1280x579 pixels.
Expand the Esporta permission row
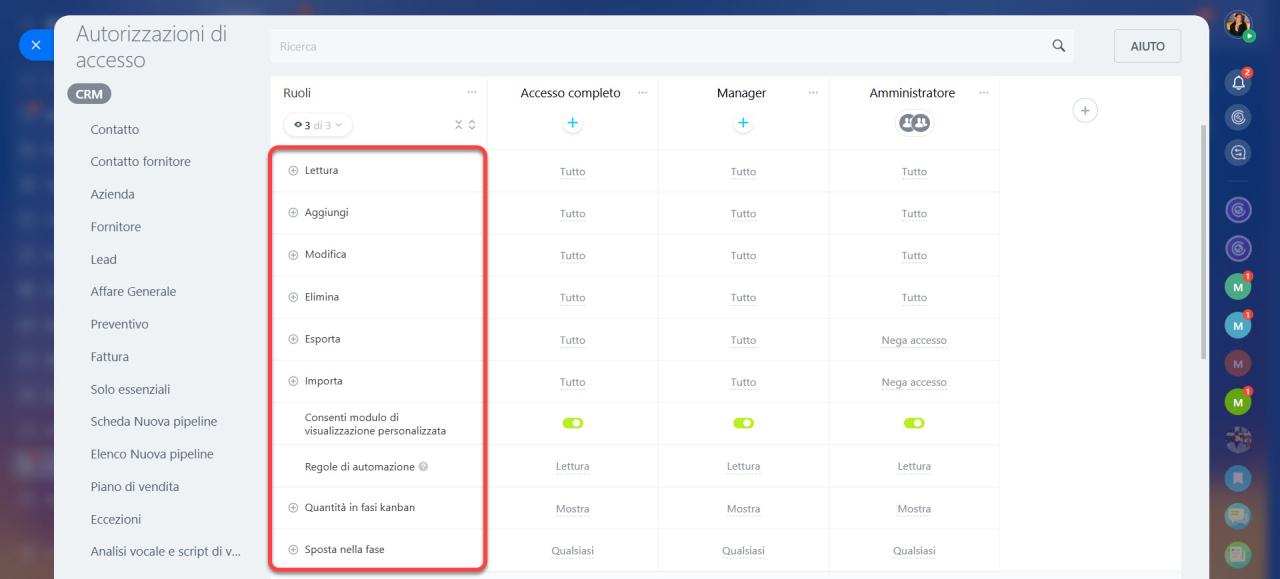click(293, 339)
